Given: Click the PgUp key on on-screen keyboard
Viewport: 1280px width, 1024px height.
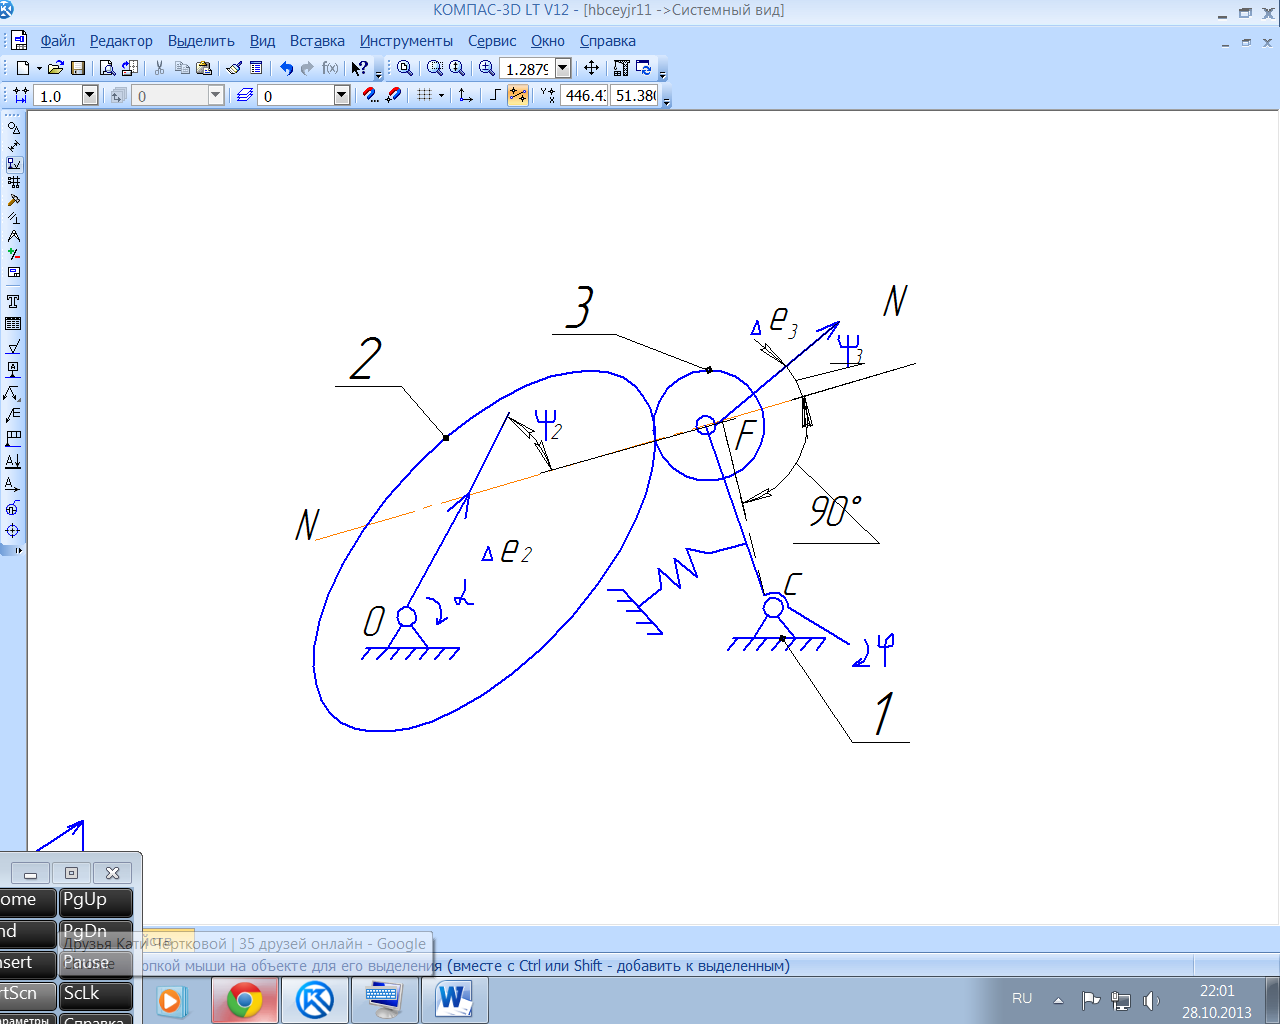Looking at the screenshot, I should 95,901.
